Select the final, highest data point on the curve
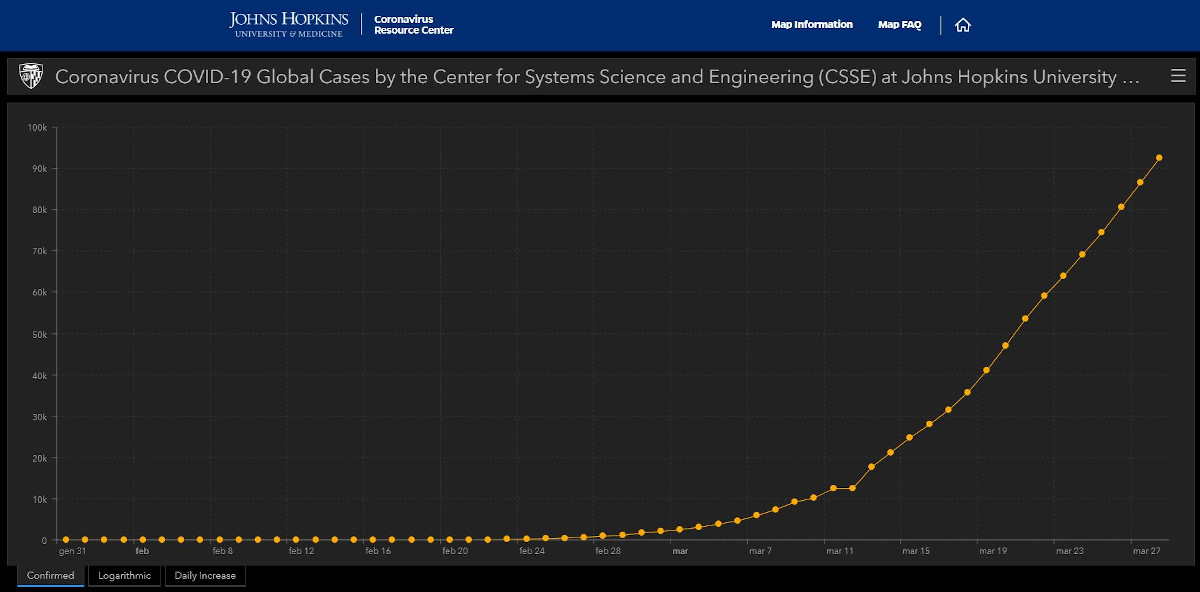 pyautogui.click(x=1159, y=157)
